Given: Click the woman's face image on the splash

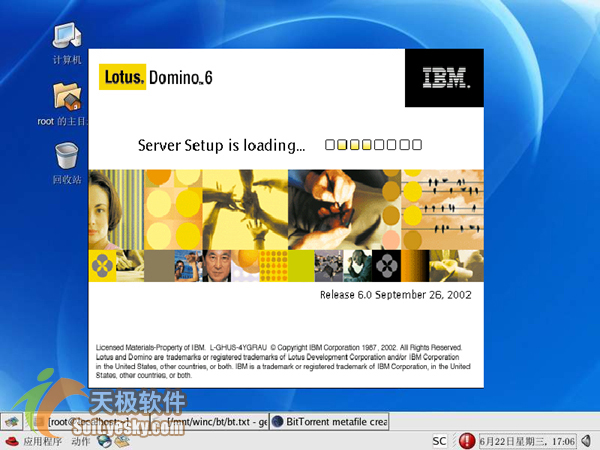Looking at the screenshot, I should coord(115,209).
